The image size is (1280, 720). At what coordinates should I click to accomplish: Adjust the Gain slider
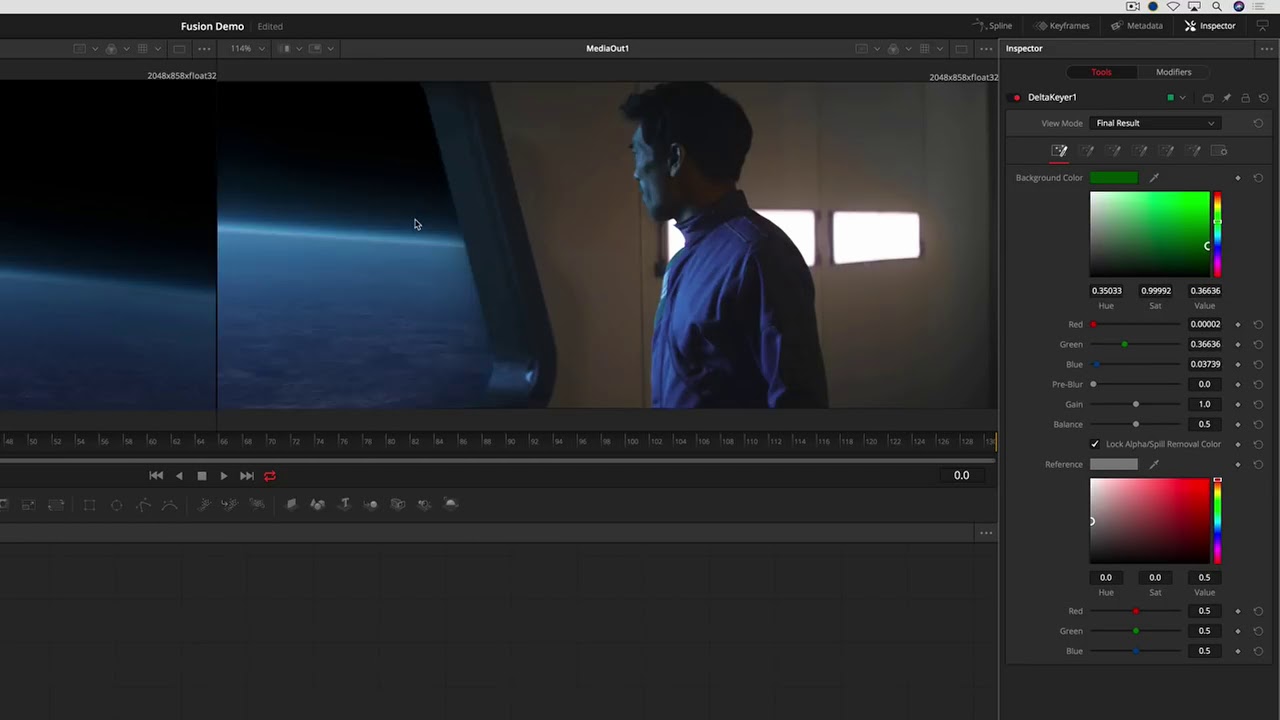1135,404
